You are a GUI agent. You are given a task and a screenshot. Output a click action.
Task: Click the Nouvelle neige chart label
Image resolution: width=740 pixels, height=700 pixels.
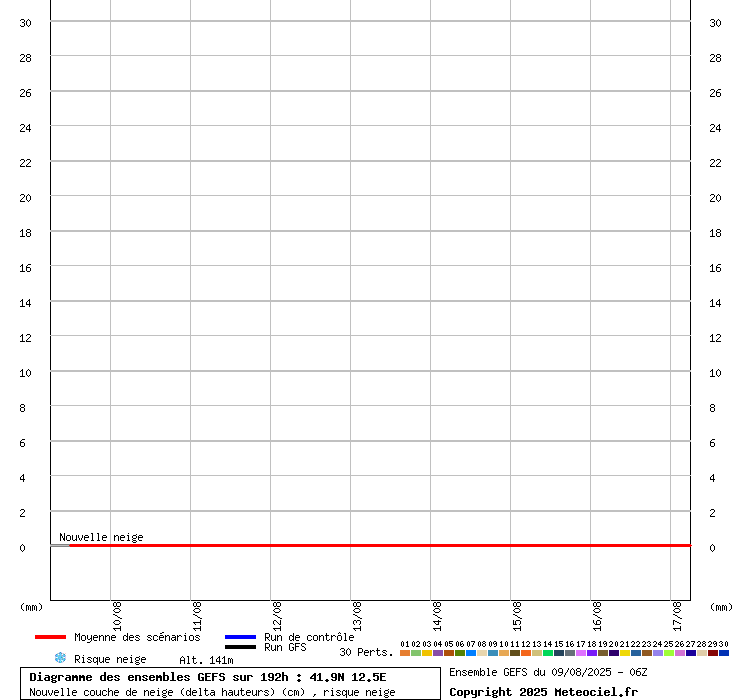[x=101, y=537]
